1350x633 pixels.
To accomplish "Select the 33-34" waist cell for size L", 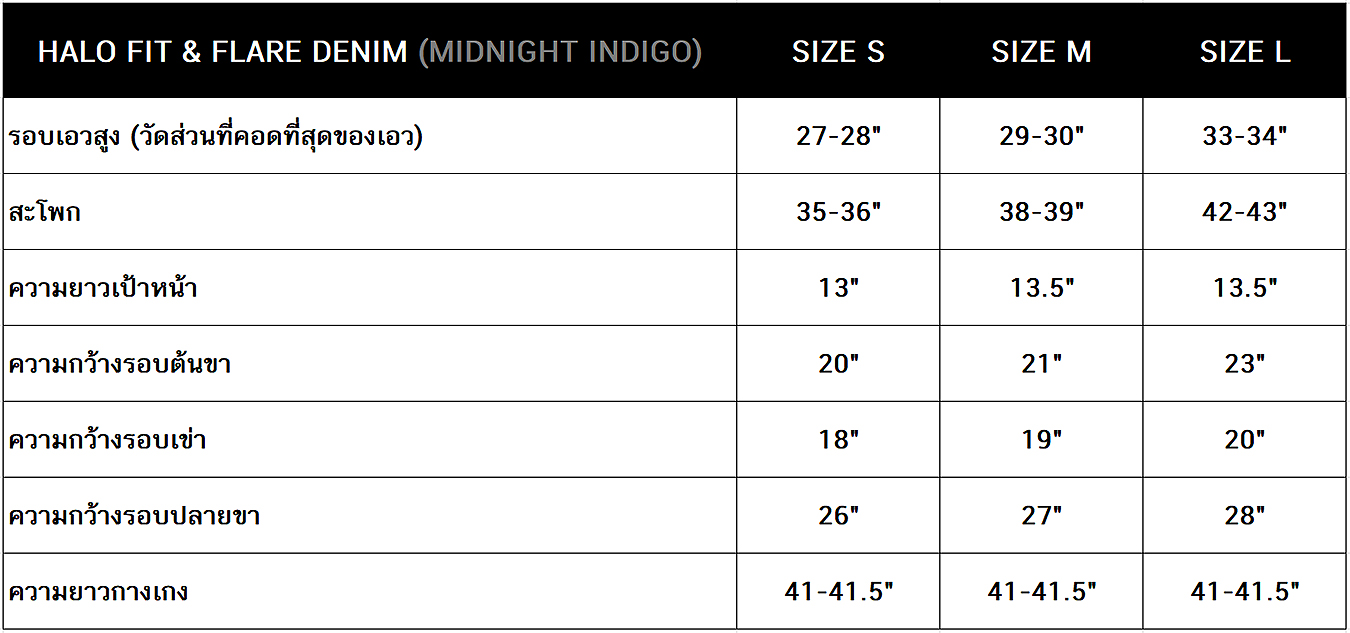I will (x=1245, y=136).
